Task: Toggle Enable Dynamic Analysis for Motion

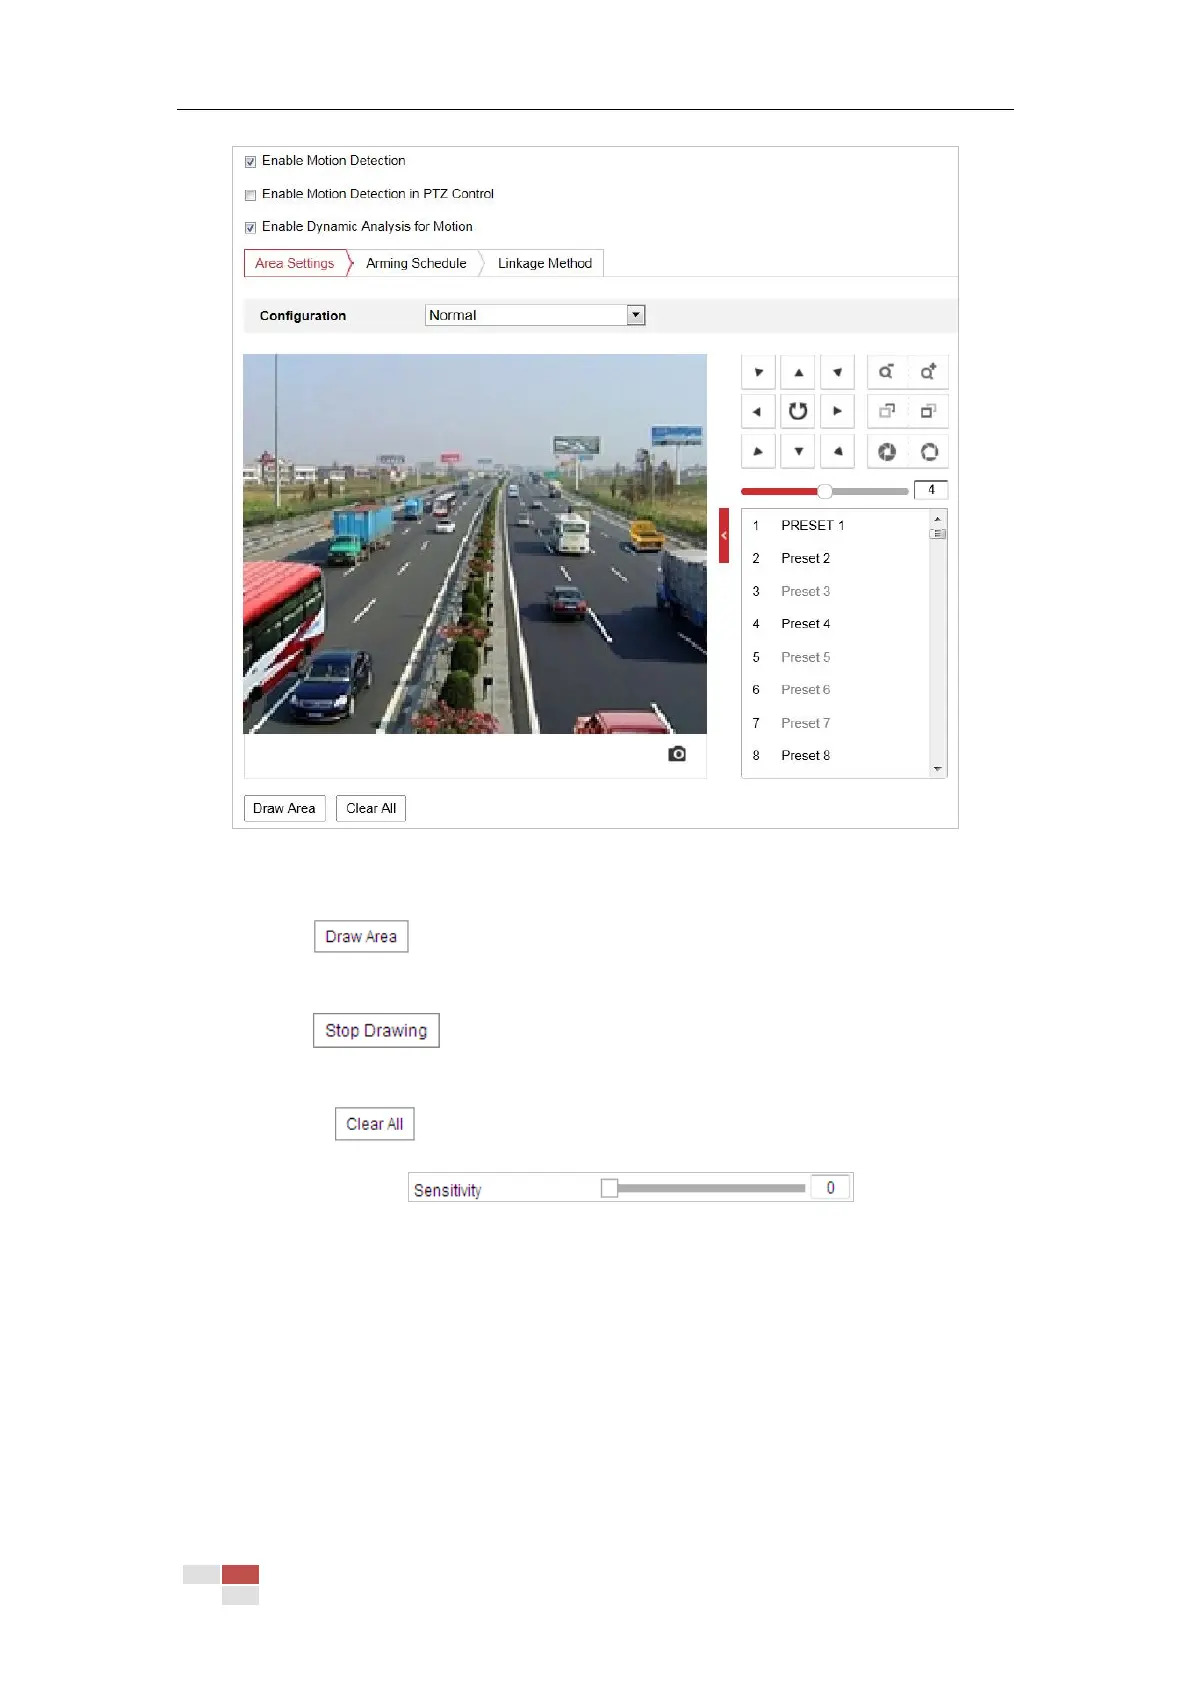Action: pos(250,228)
